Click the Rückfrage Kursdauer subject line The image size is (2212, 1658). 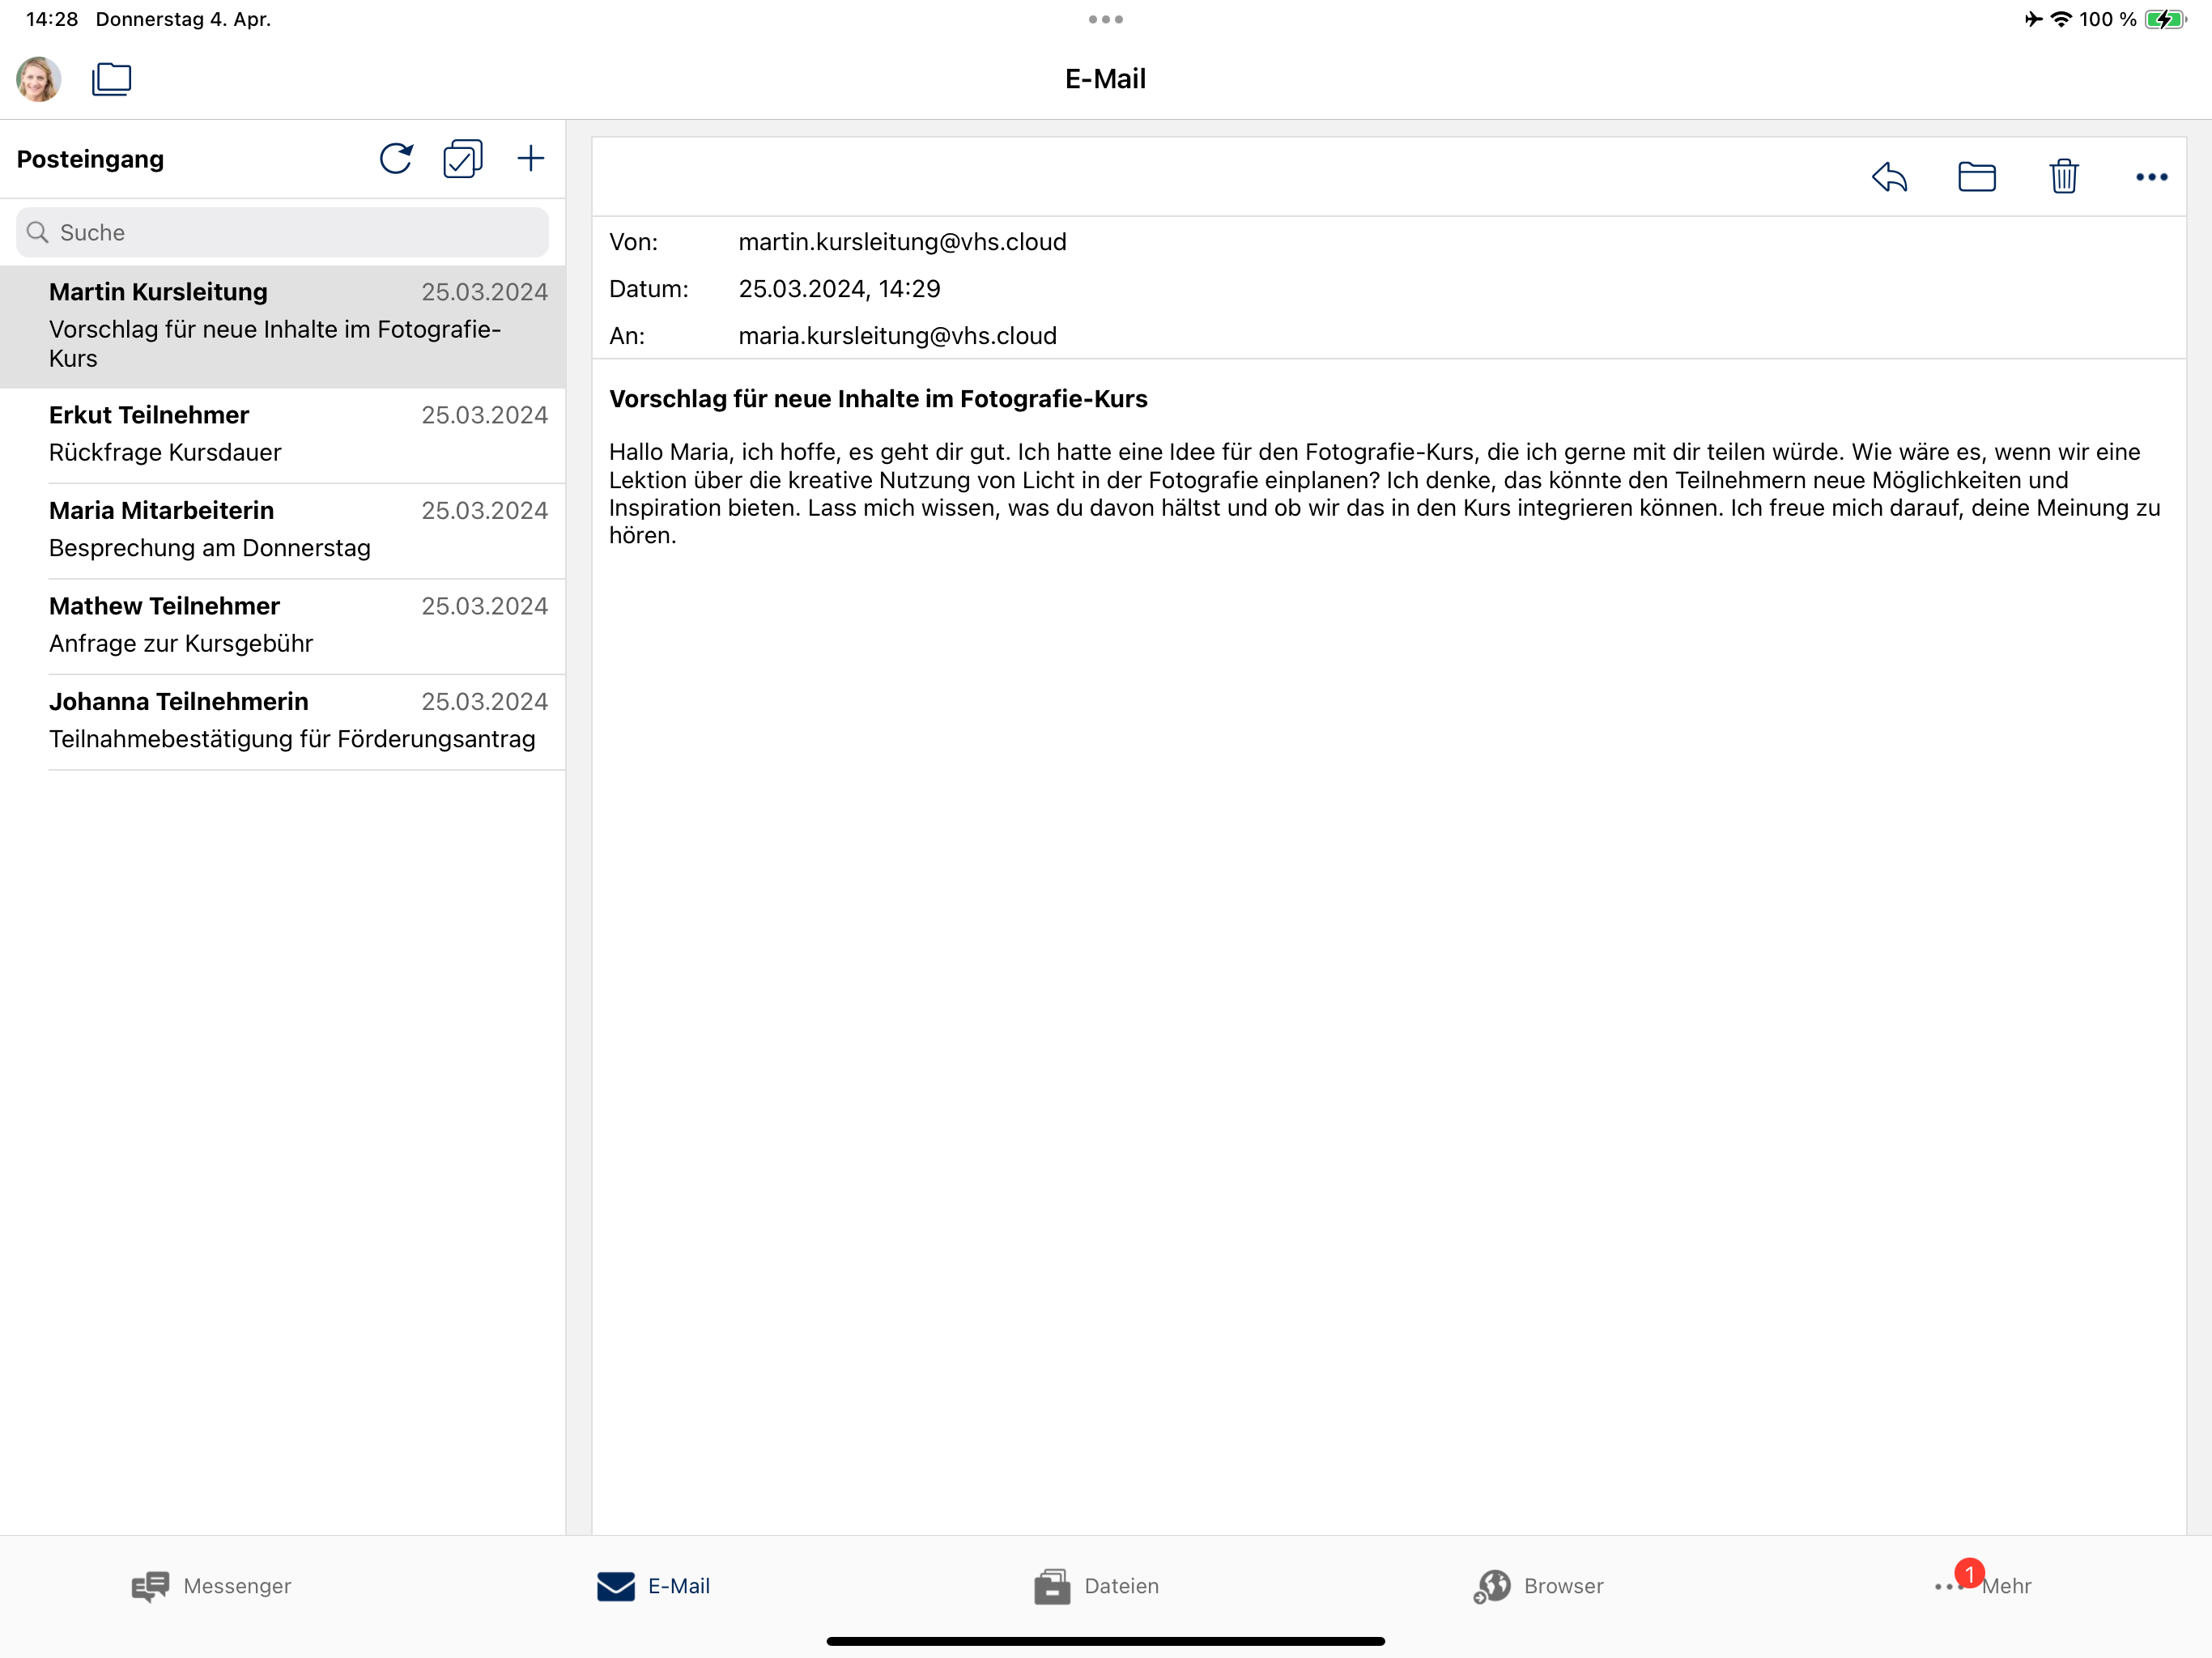[x=165, y=453]
